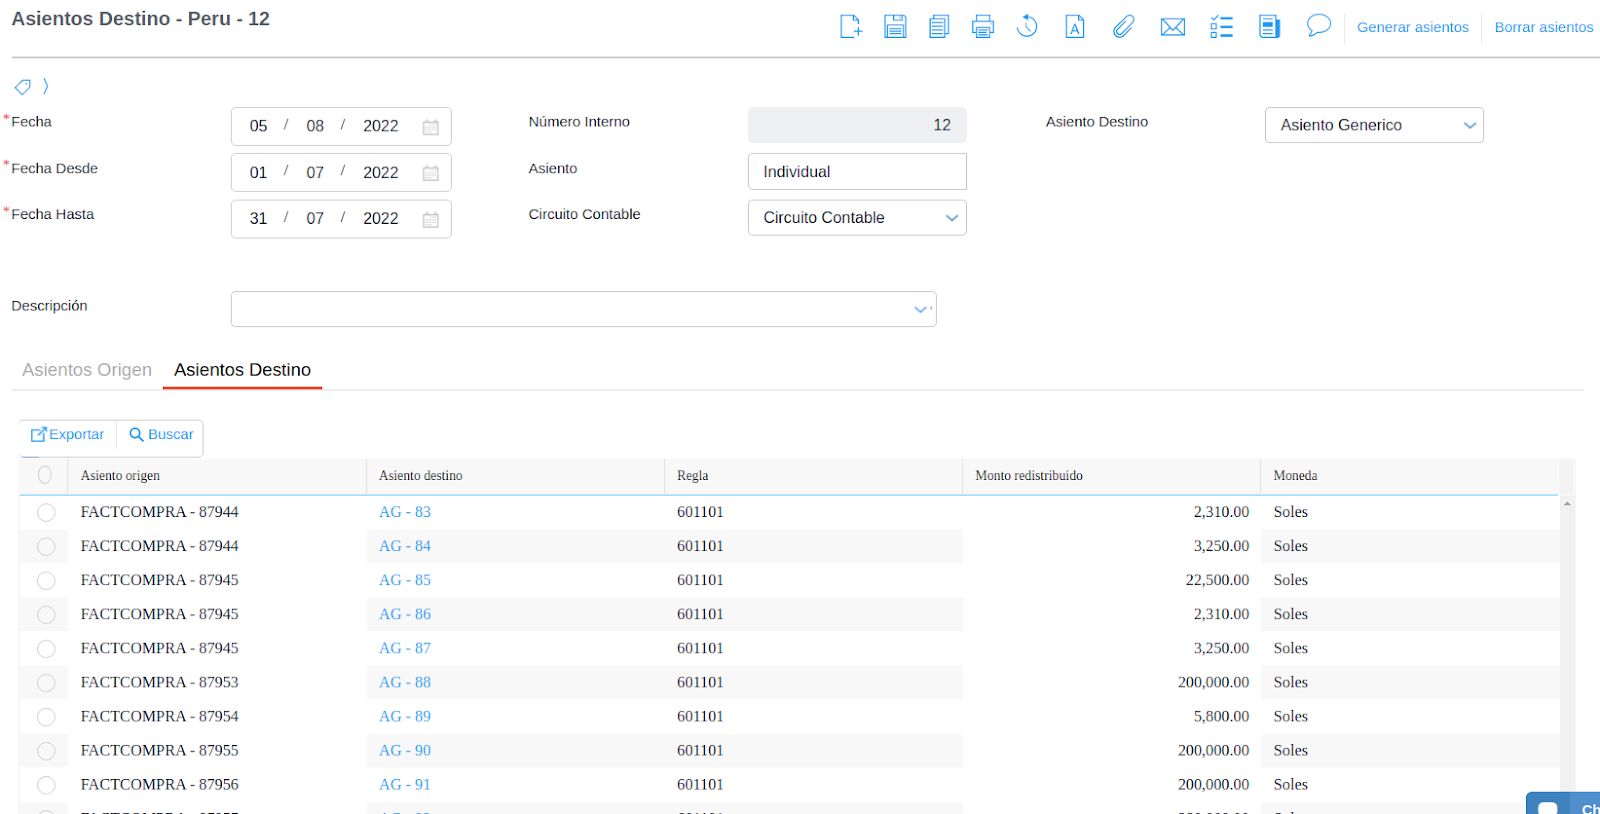Select the radio button for AG - 83 row

coord(46,513)
